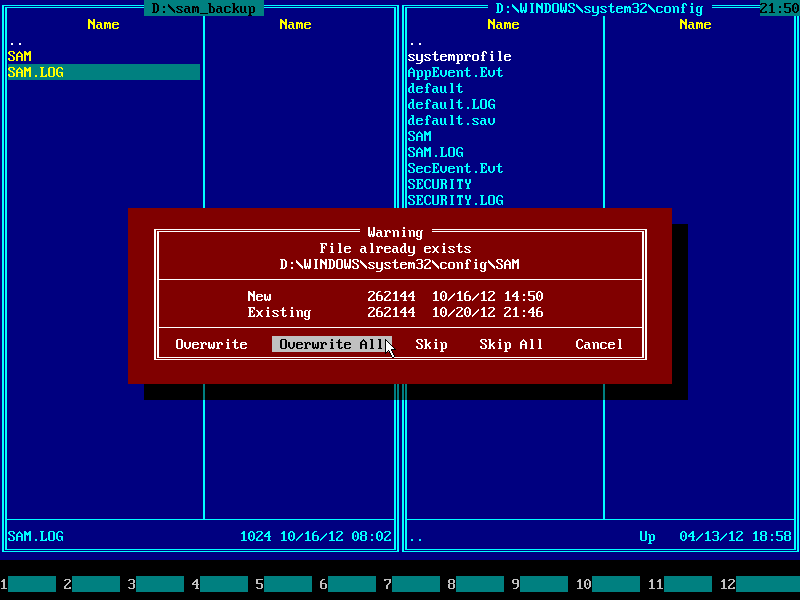Click the Up status entry in right panel
This screenshot has width=800, height=600.
[x=647, y=536]
